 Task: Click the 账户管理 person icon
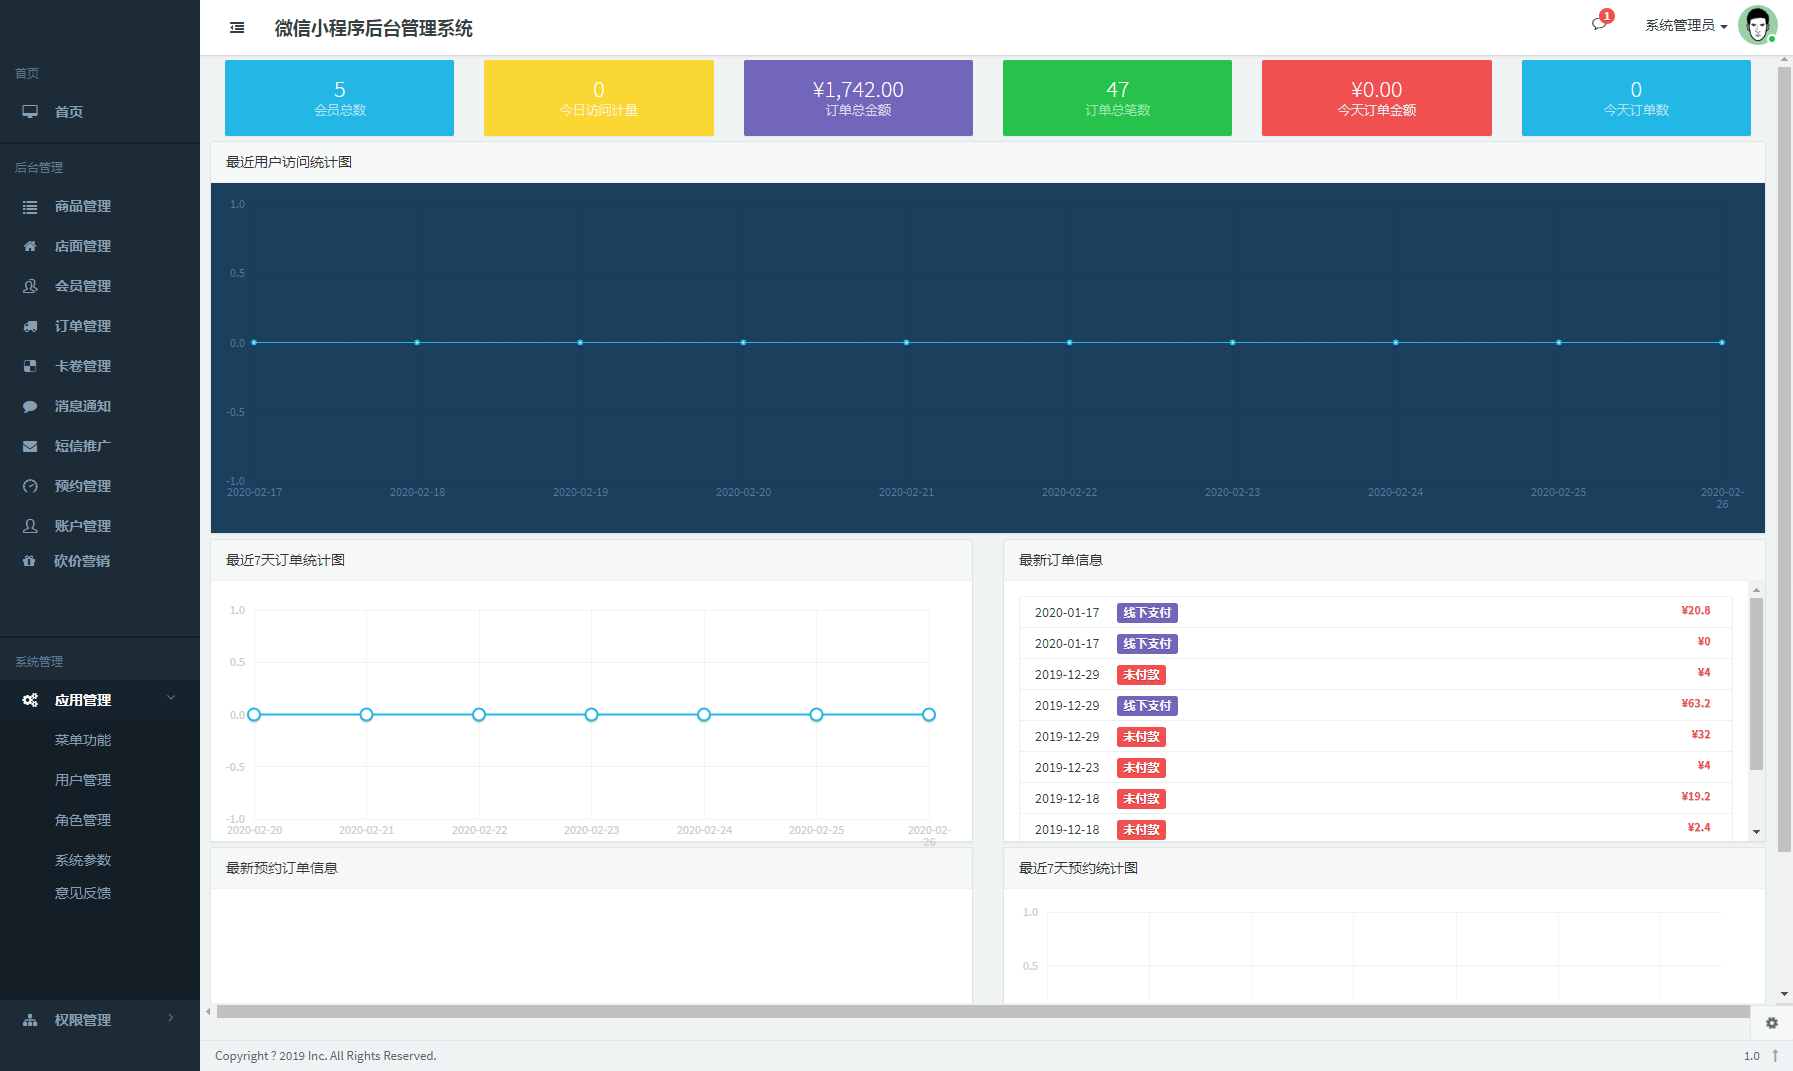coord(30,526)
